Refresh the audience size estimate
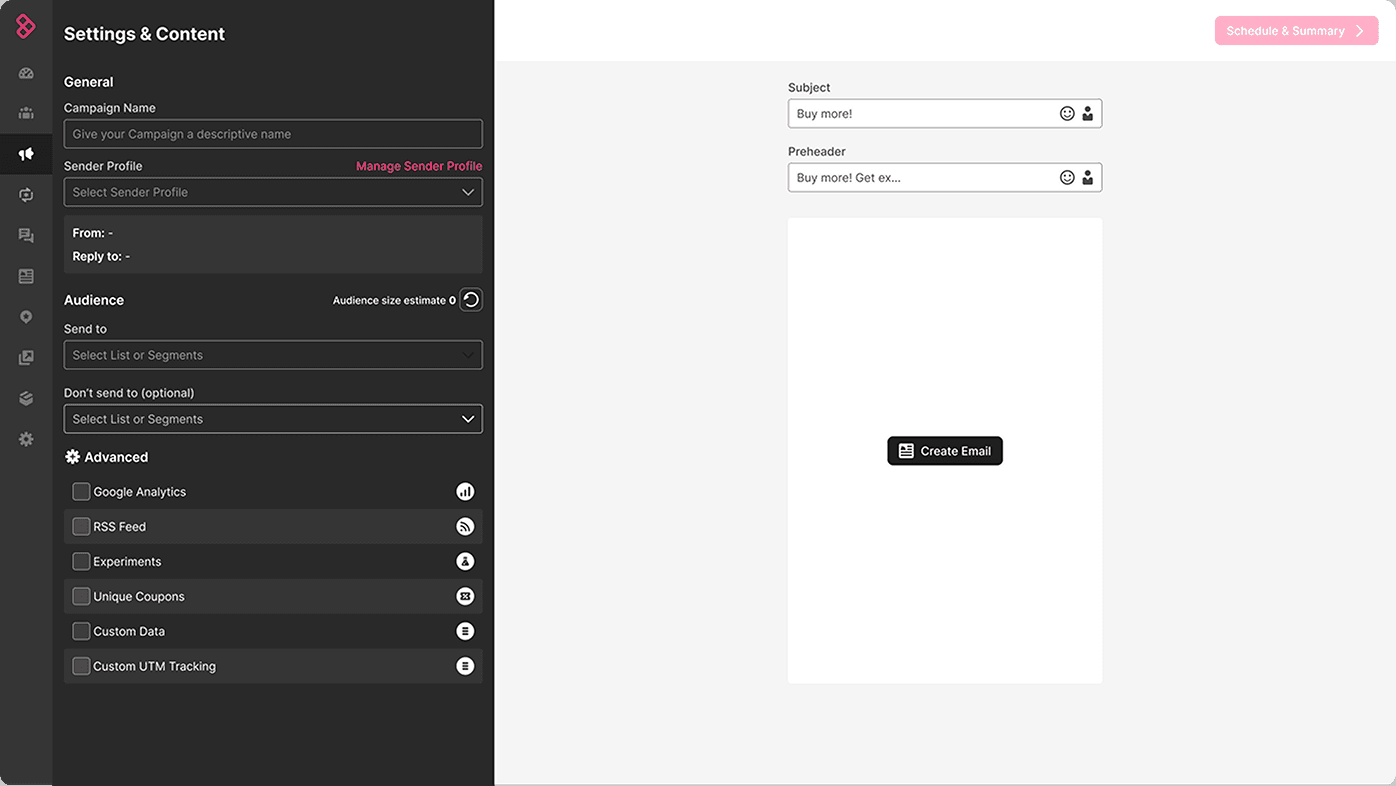Screen dimensions: 1396x786 pyautogui.click(x=471, y=300)
